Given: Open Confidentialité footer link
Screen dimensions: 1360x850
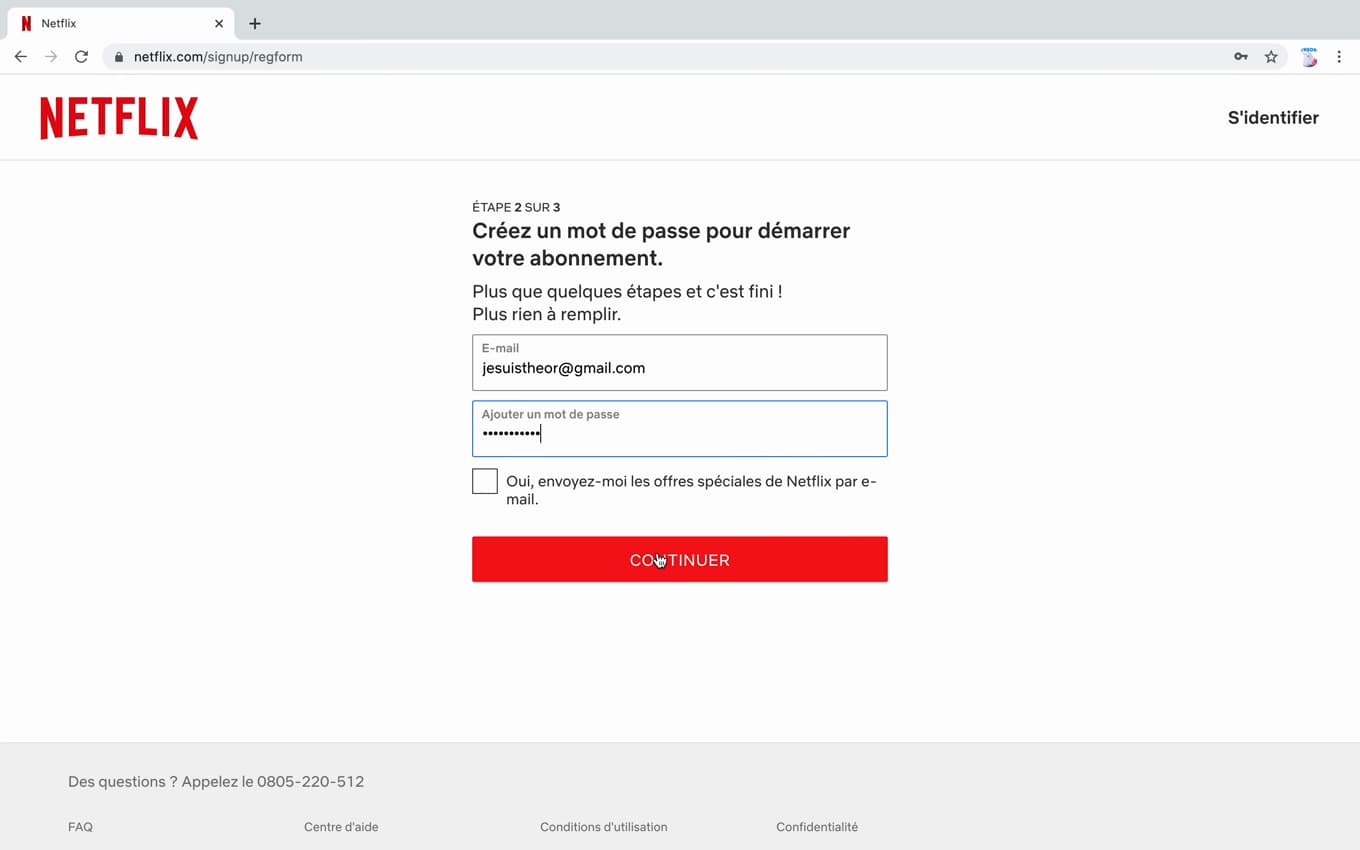Looking at the screenshot, I should pyautogui.click(x=817, y=827).
